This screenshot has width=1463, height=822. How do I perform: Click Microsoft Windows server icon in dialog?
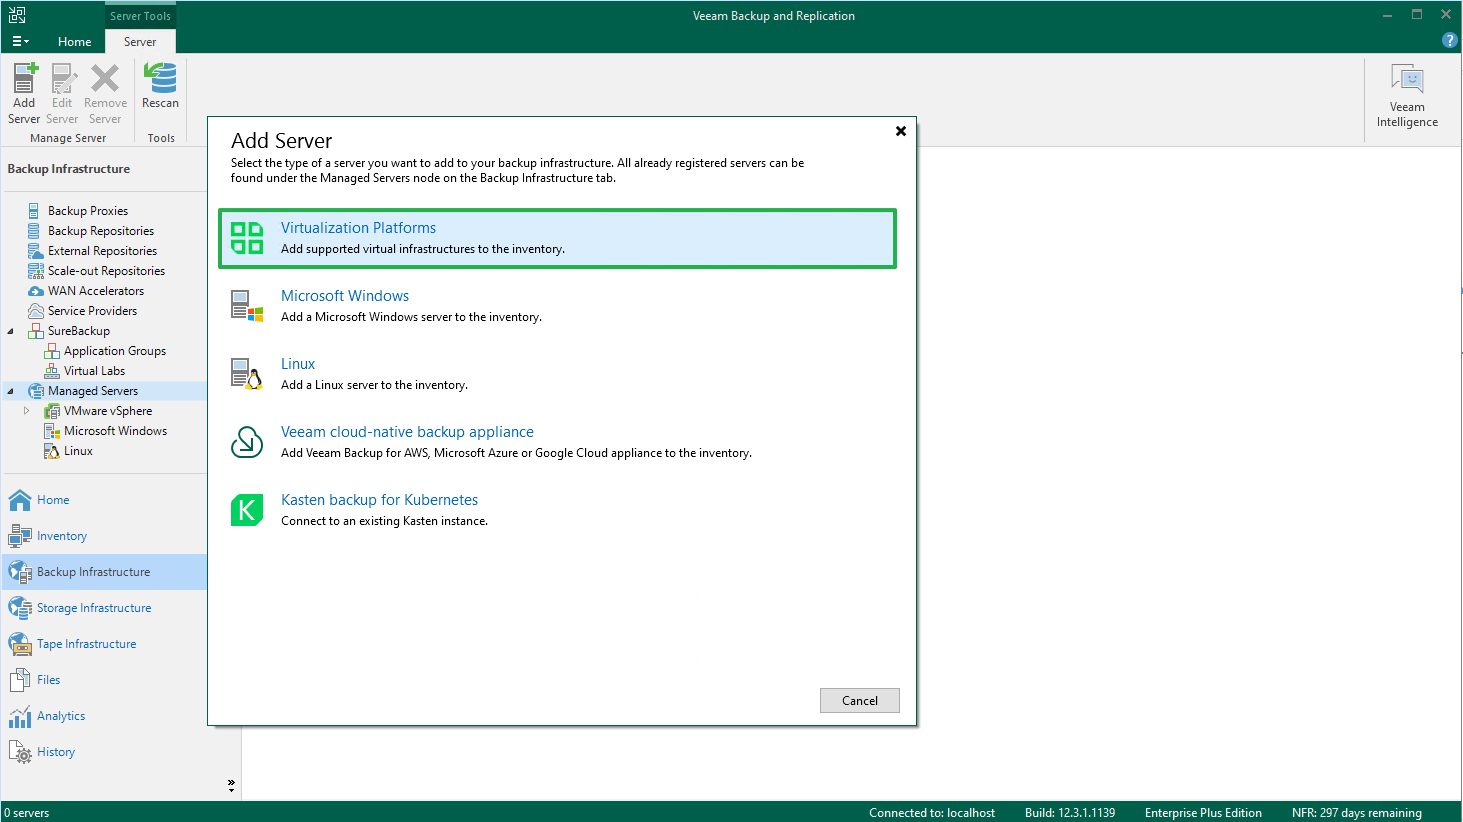247,306
